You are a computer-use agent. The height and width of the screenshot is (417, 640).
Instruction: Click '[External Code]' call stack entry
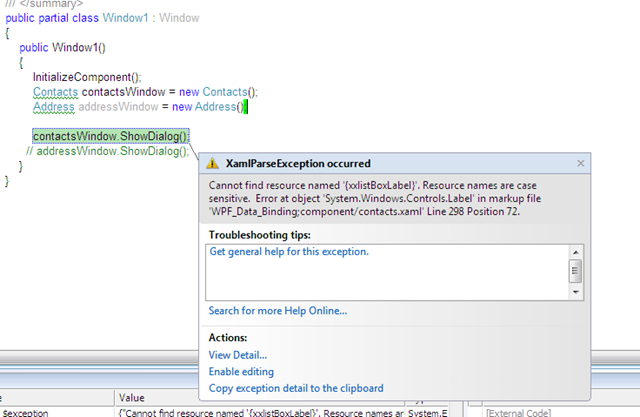pos(518,413)
